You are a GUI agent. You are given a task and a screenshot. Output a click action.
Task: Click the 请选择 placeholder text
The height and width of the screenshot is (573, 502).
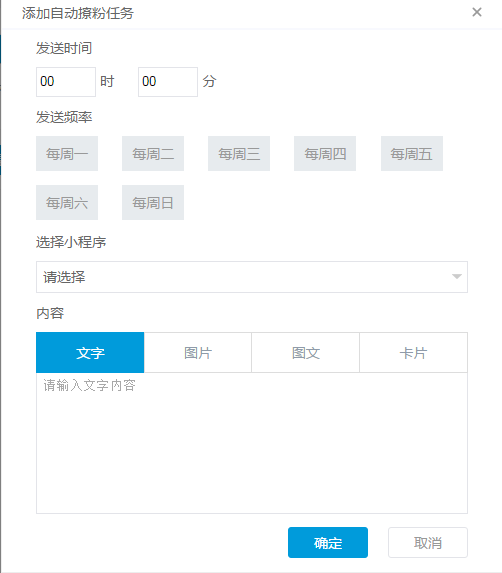pos(64,277)
